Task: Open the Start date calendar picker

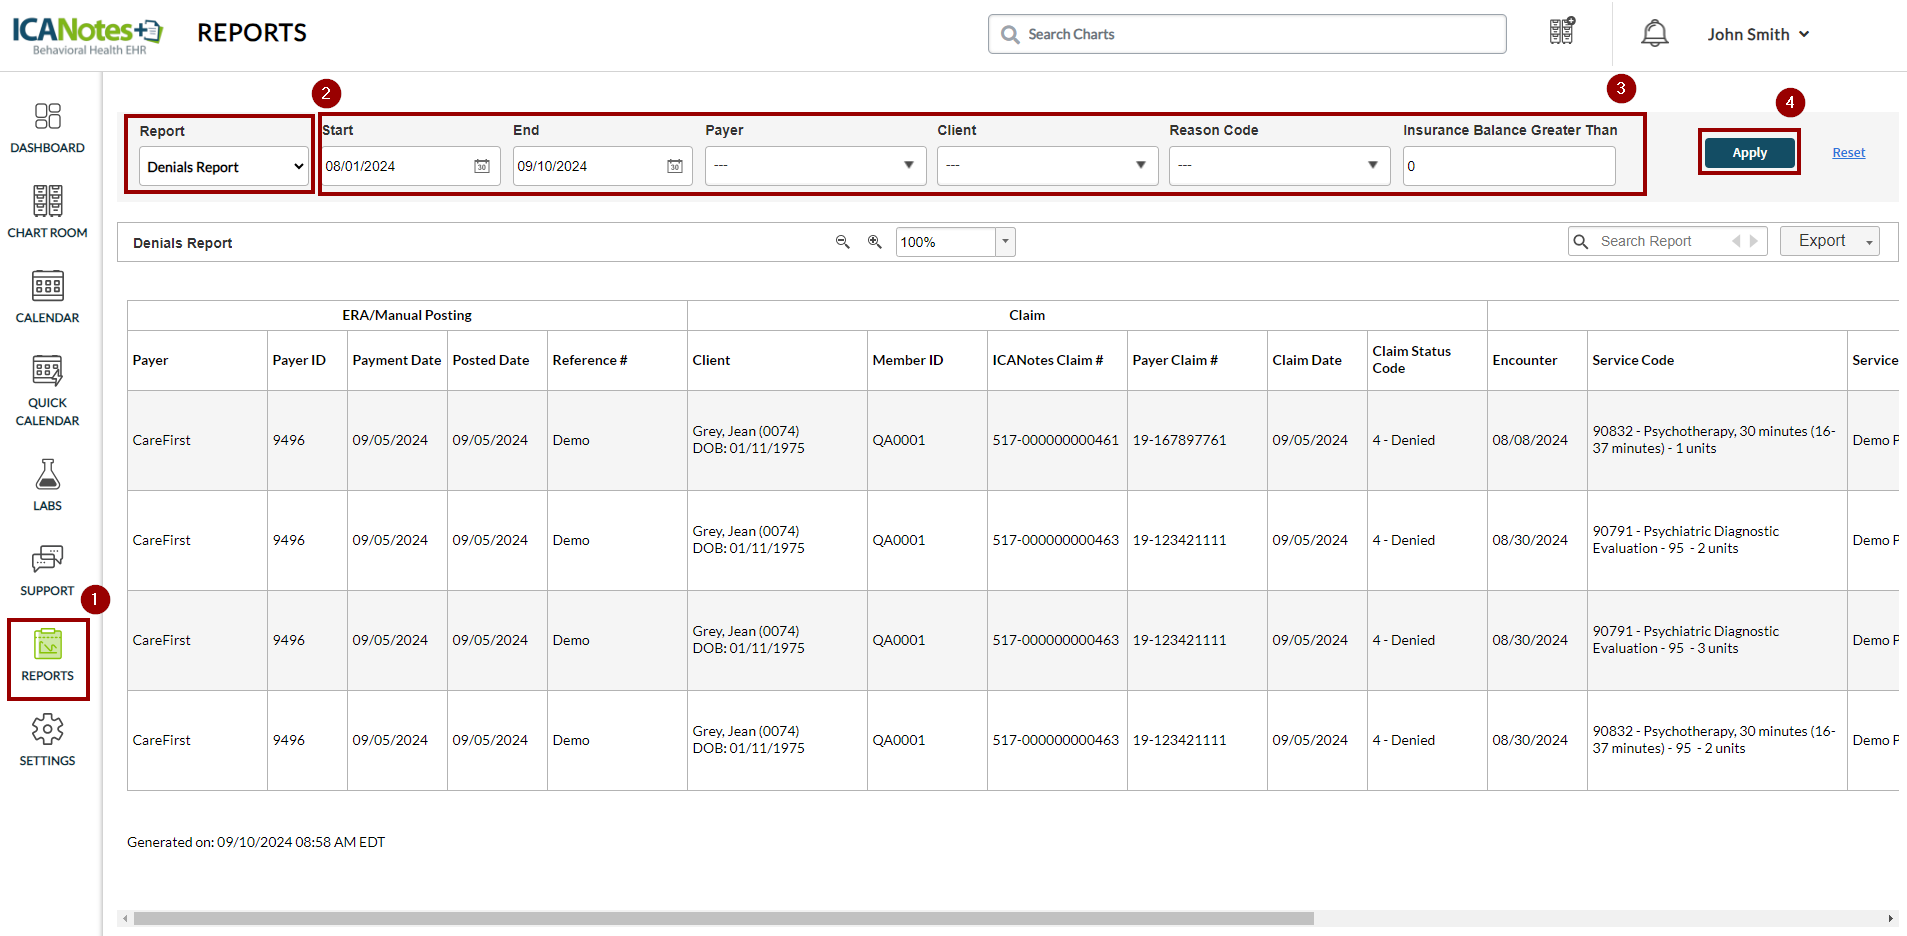Action: pyautogui.click(x=482, y=166)
